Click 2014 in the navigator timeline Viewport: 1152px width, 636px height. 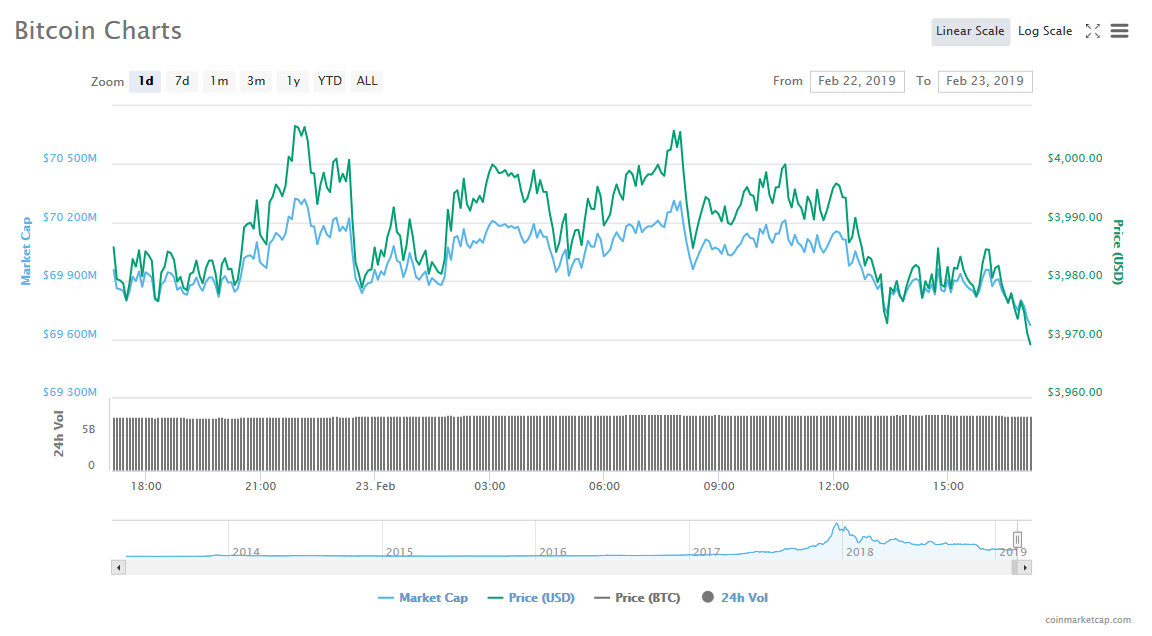click(246, 552)
